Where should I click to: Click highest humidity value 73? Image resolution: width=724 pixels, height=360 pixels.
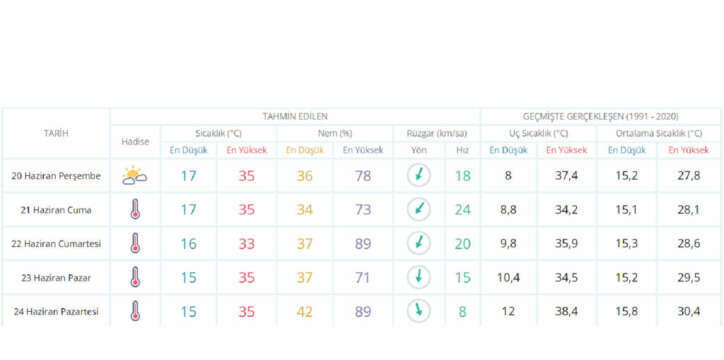point(363,210)
